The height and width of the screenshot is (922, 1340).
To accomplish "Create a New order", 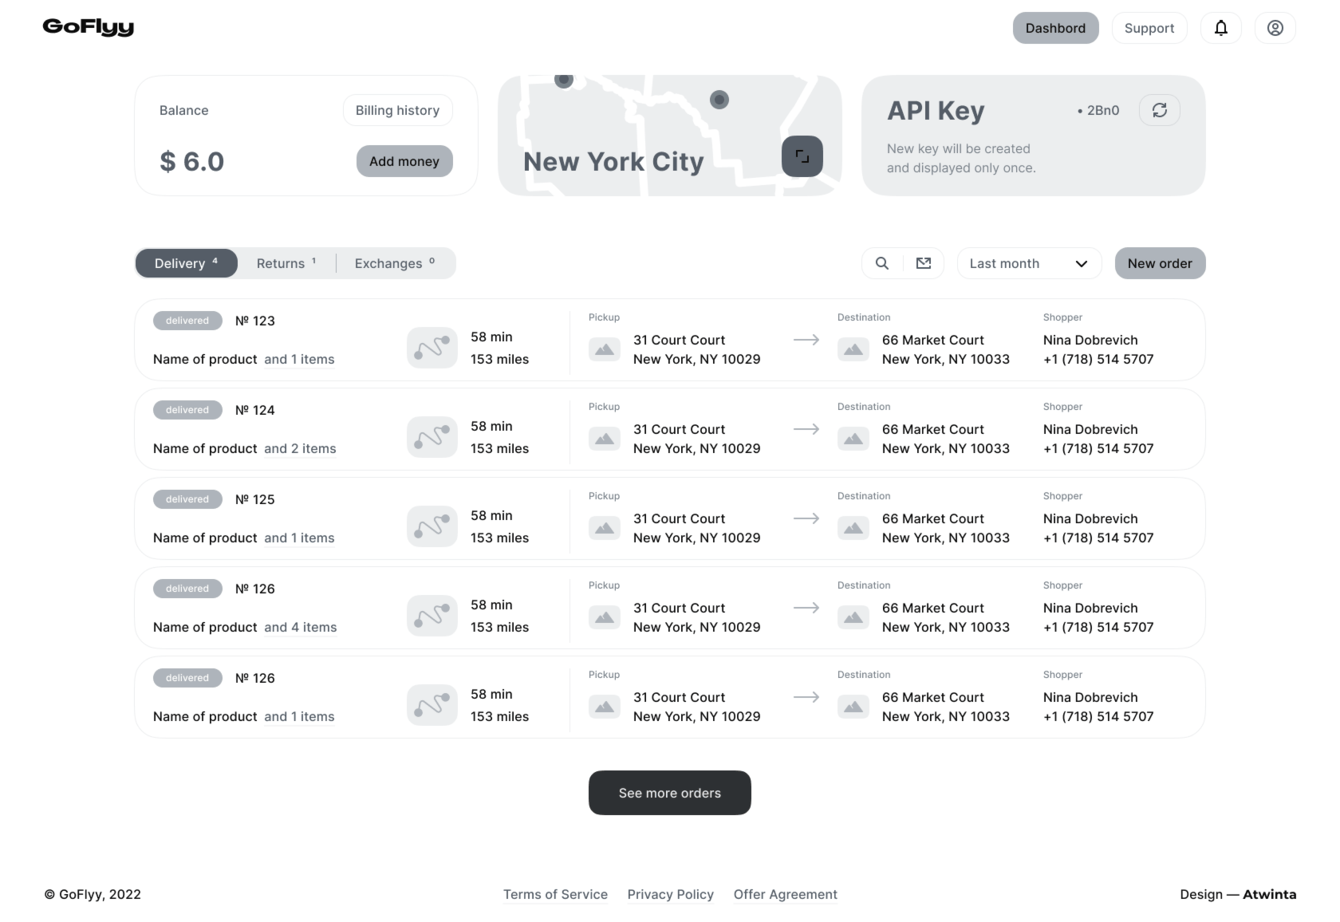I will tap(1159, 263).
